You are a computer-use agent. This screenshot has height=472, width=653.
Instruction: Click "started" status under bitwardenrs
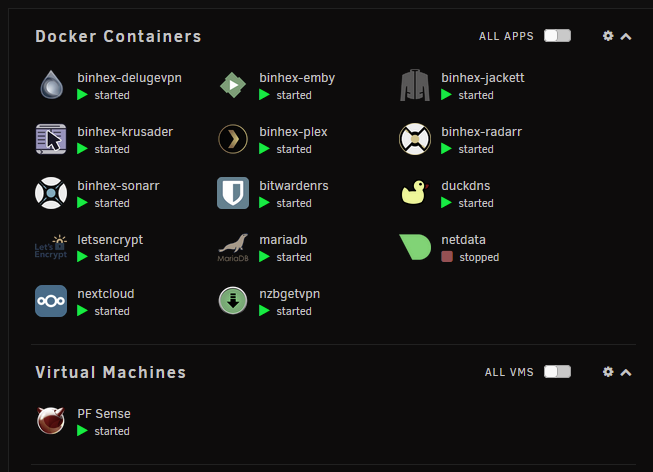pyautogui.click(x=294, y=203)
